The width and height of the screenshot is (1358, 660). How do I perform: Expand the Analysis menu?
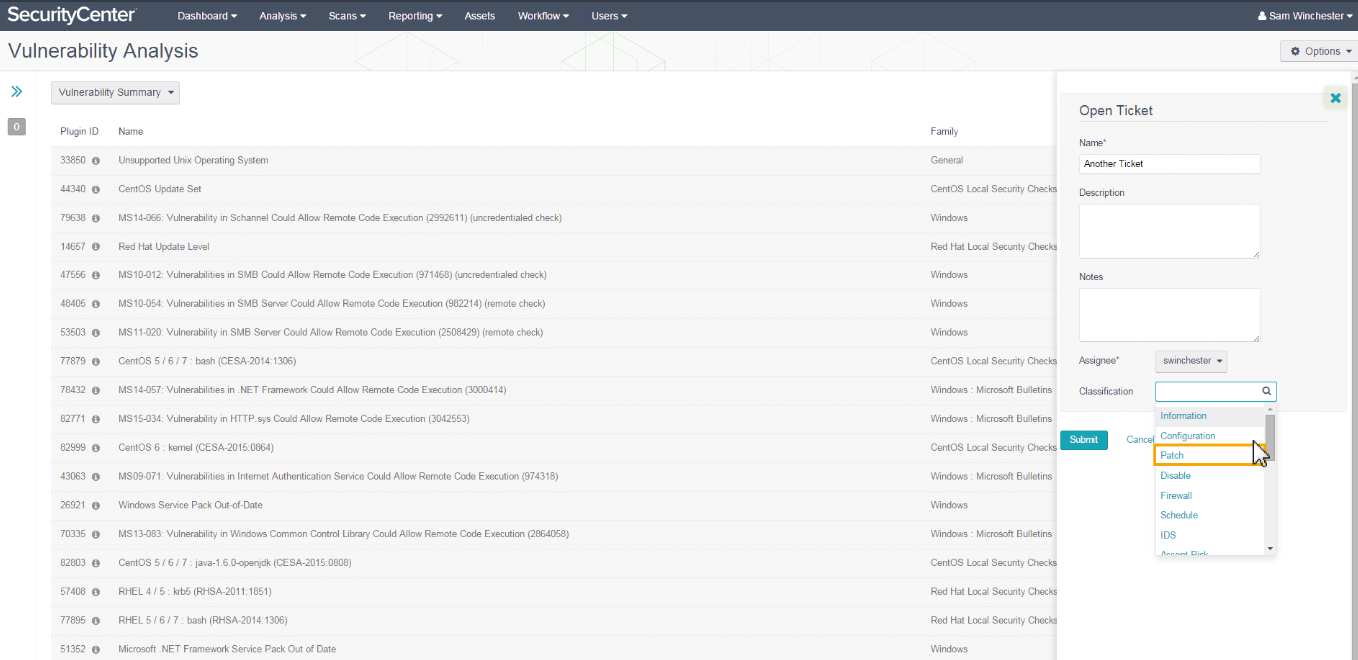283,16
